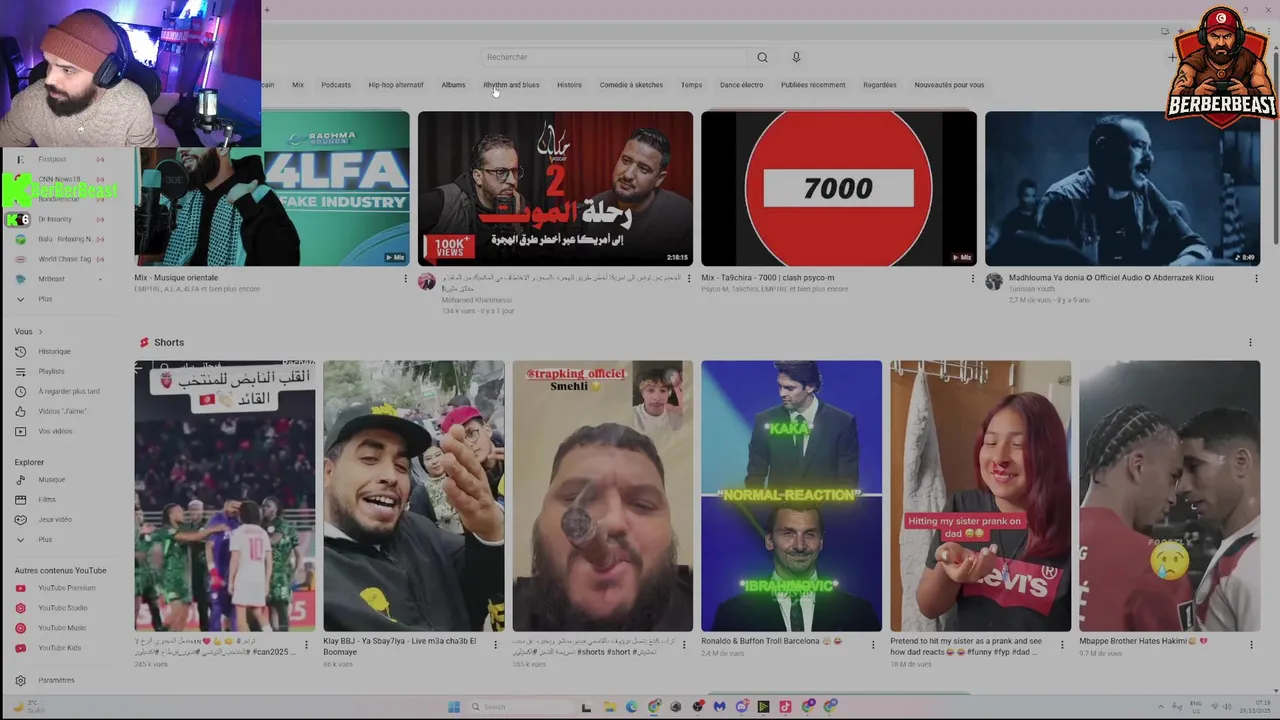This screenshot has height=720, width=1280.
Task: Select the Nouveautés pour vous chip
Action: click(x=949, y=85)
